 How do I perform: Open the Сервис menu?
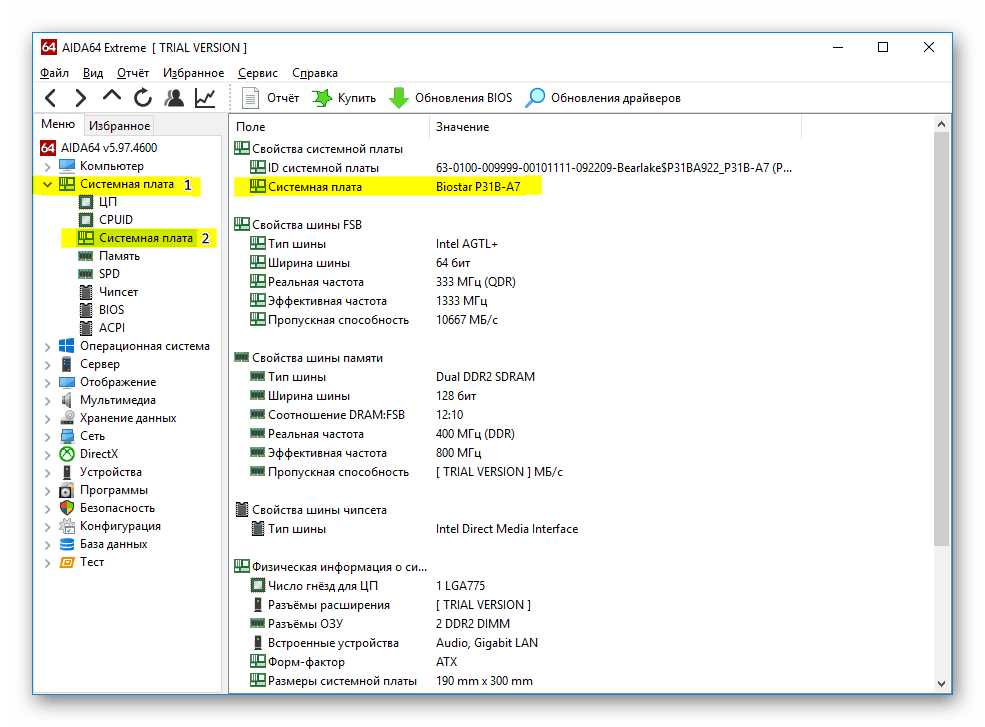(258, 73)
